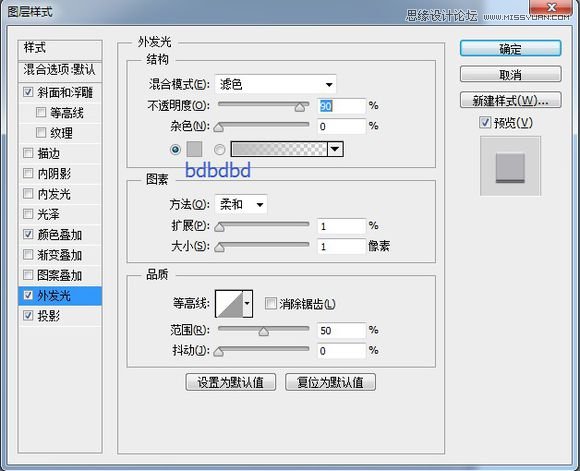The image size is (580, 471).
Task: Enable 消除锯齿 anti-alias checkbox
Action: 271,304
